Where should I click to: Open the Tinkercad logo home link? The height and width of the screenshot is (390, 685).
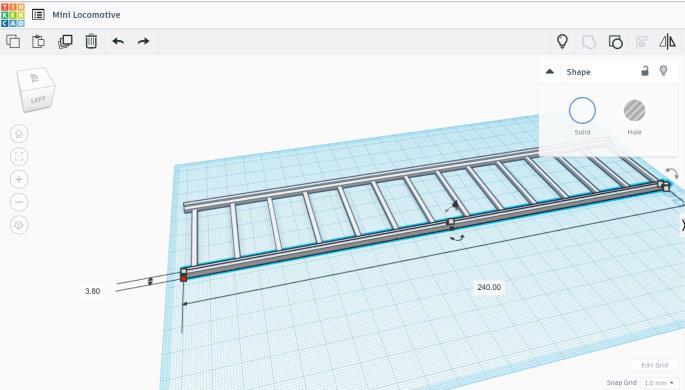(13, 15)
